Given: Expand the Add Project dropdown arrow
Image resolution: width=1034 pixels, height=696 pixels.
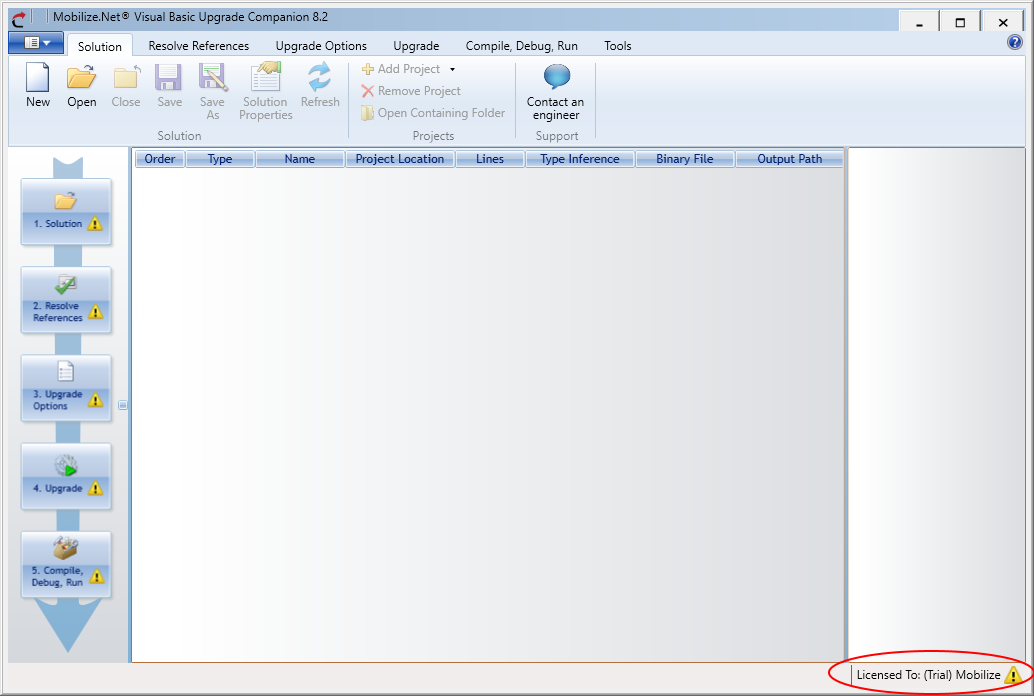Looking at the screenshot, I should click(x=452, y=69).
